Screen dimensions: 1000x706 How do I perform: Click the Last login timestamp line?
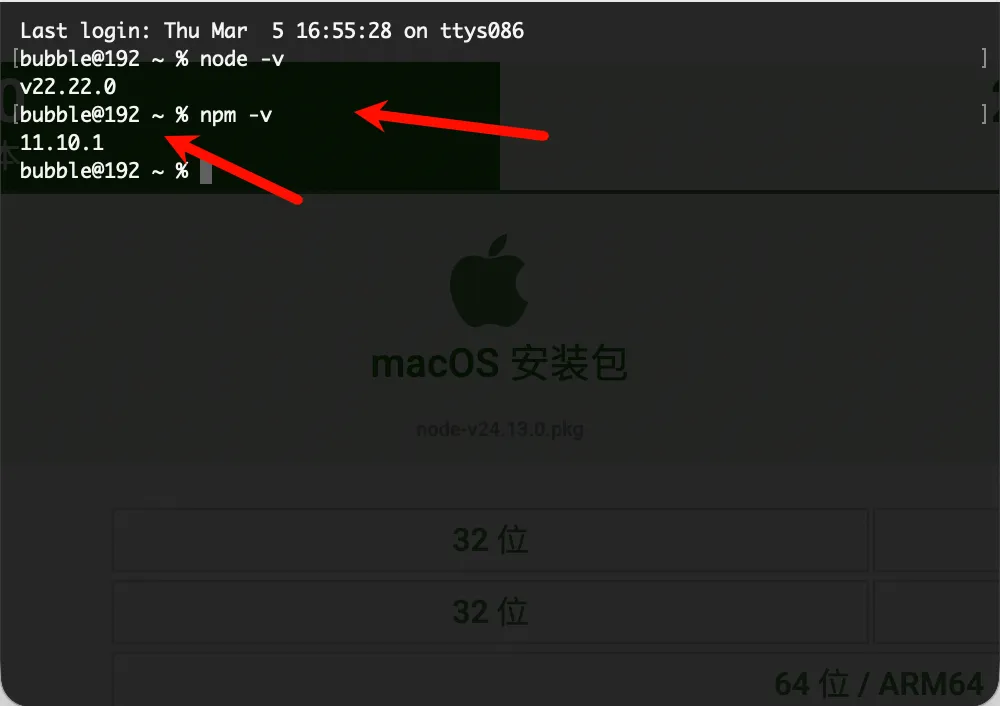[272, 31]
